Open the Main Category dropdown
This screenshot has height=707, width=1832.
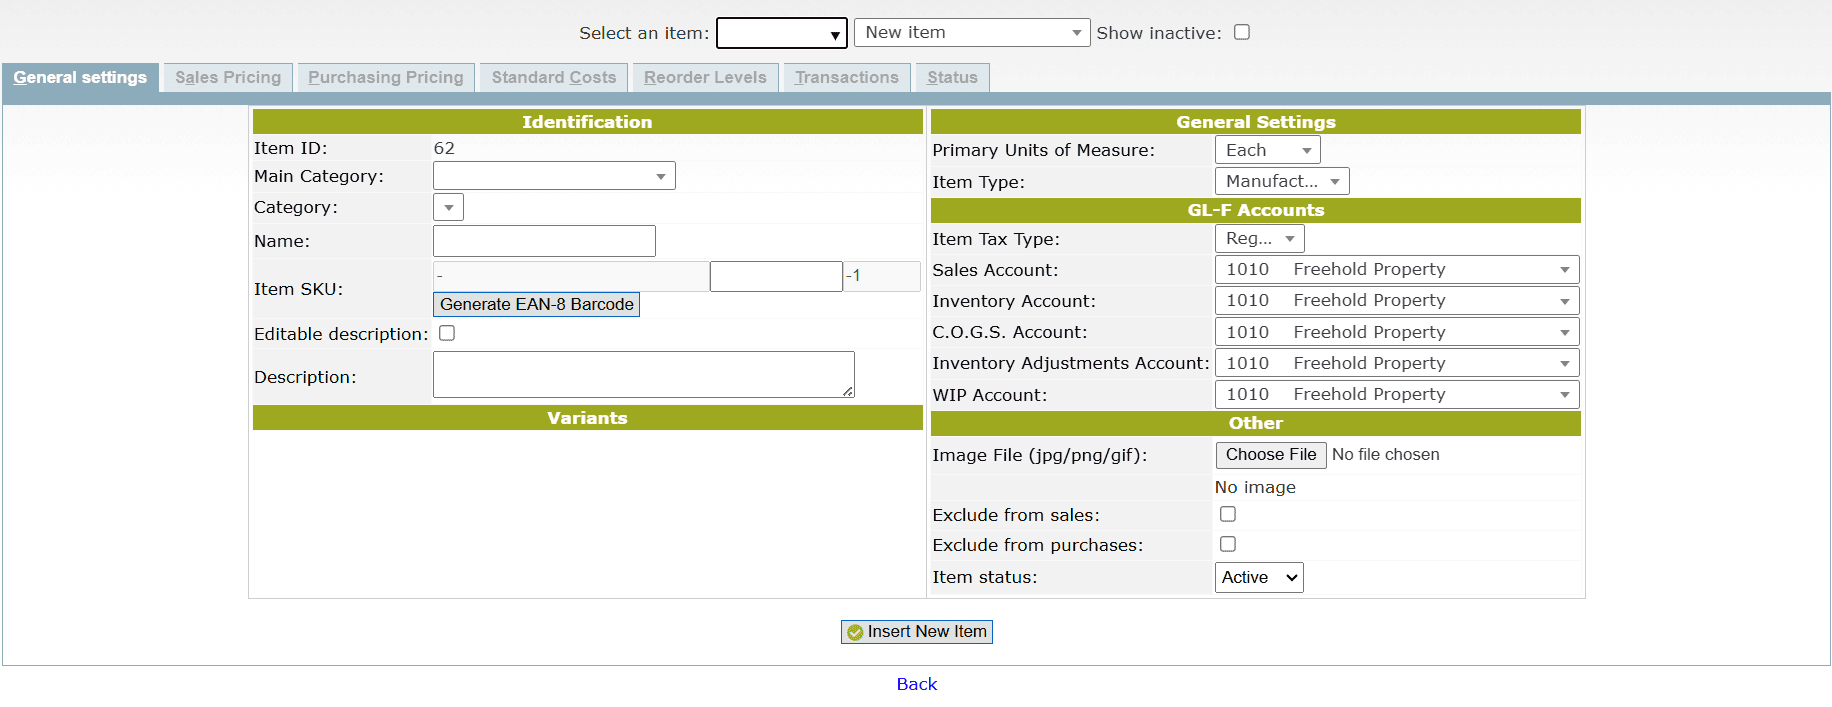point(554,176)
